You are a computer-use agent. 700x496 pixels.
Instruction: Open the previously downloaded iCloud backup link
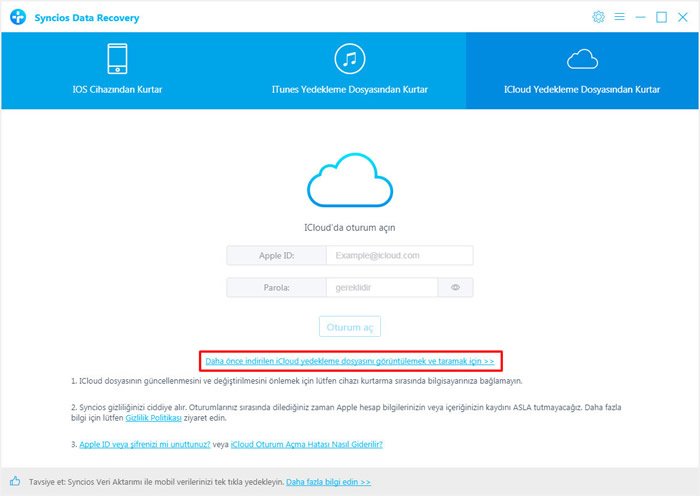click(350, 361)
